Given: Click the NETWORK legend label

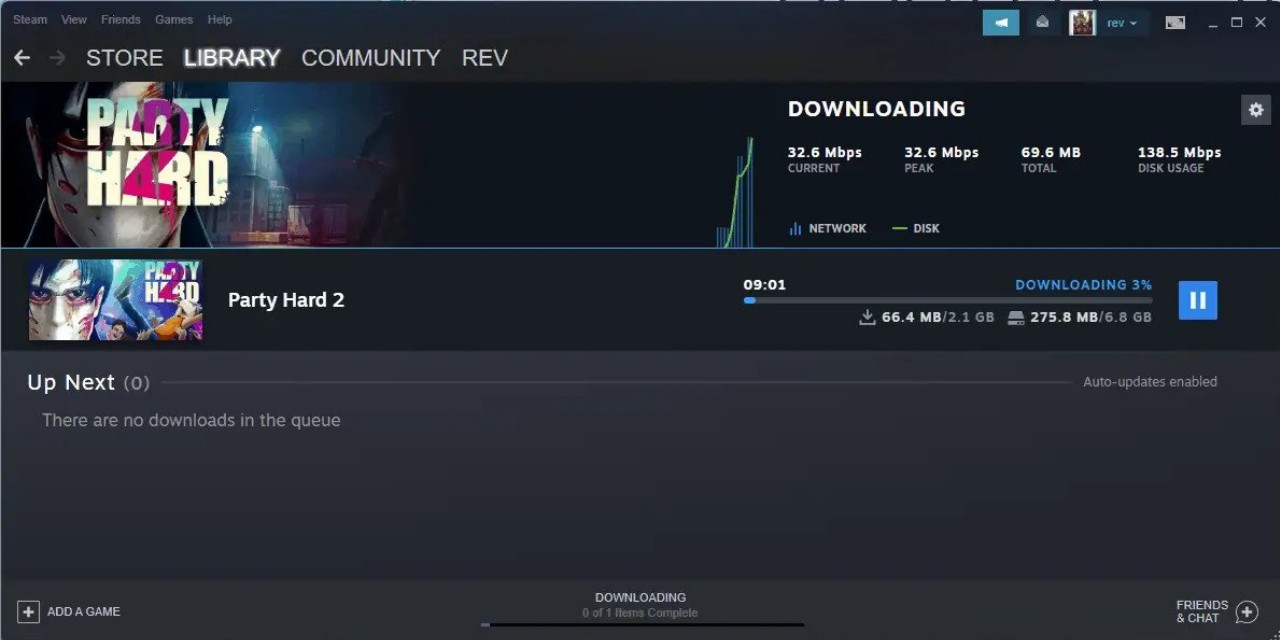Looking at the screenshot, I should pyautogui.click(x=838, y=228).
